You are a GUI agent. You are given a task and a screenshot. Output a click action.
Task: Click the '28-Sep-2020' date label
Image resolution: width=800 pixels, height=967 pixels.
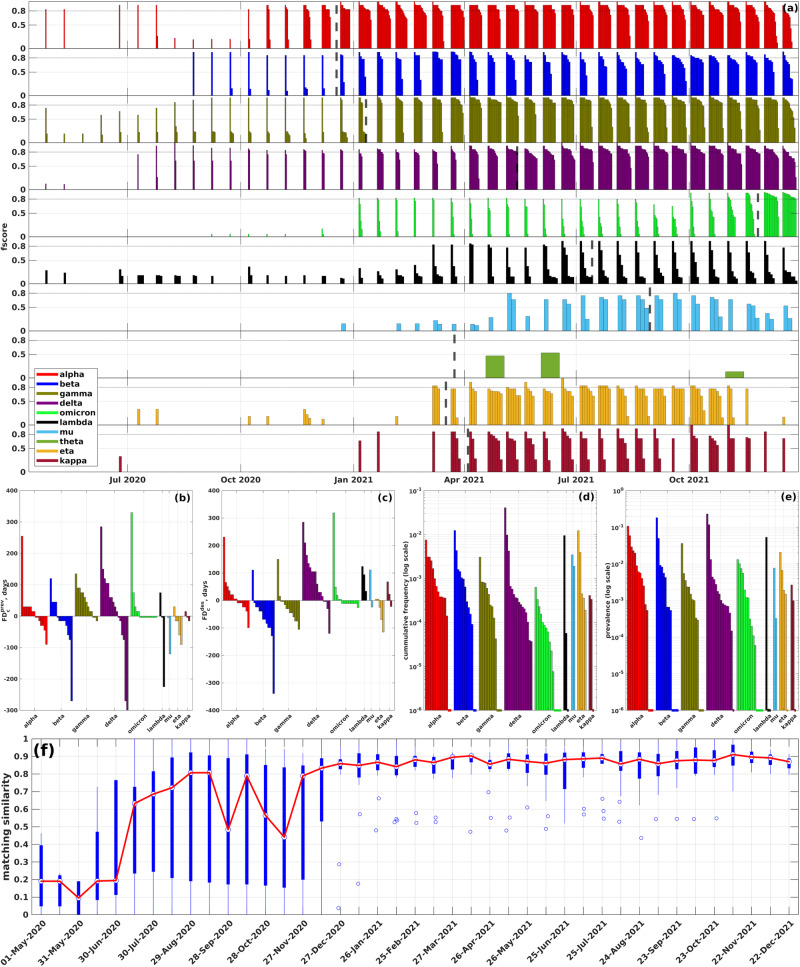pyautogui.click(x=212, y=942)
